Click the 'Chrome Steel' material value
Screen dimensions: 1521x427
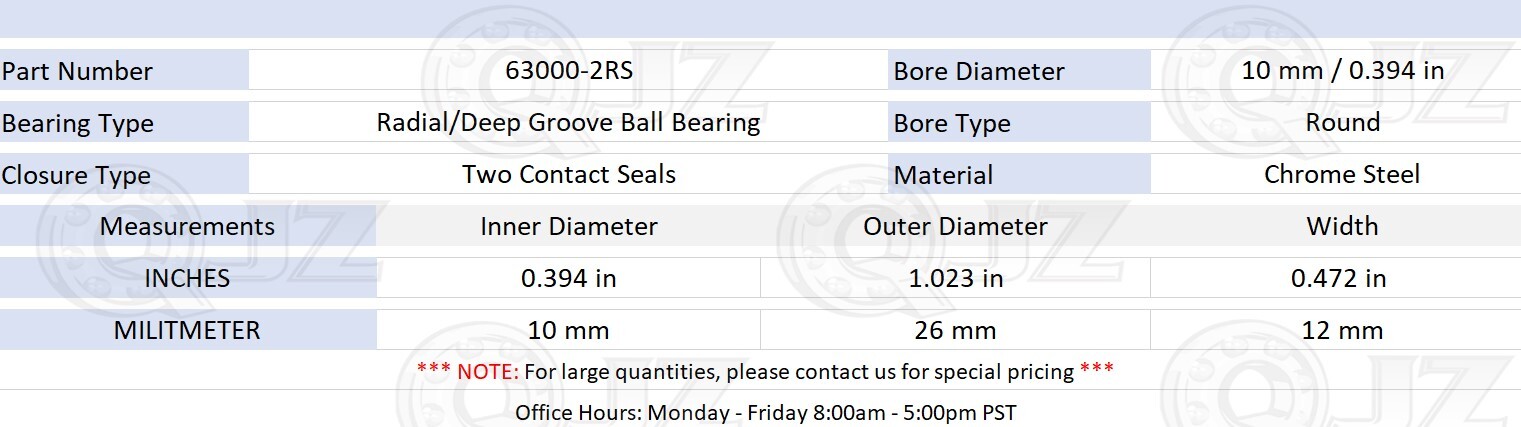[1342, 175]
